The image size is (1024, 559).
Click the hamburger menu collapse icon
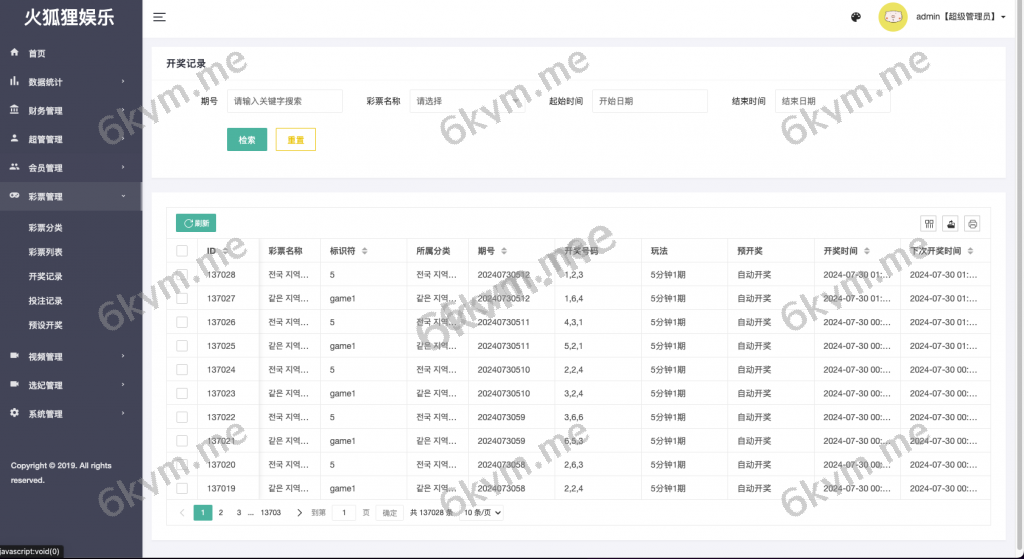click(160, 17)
